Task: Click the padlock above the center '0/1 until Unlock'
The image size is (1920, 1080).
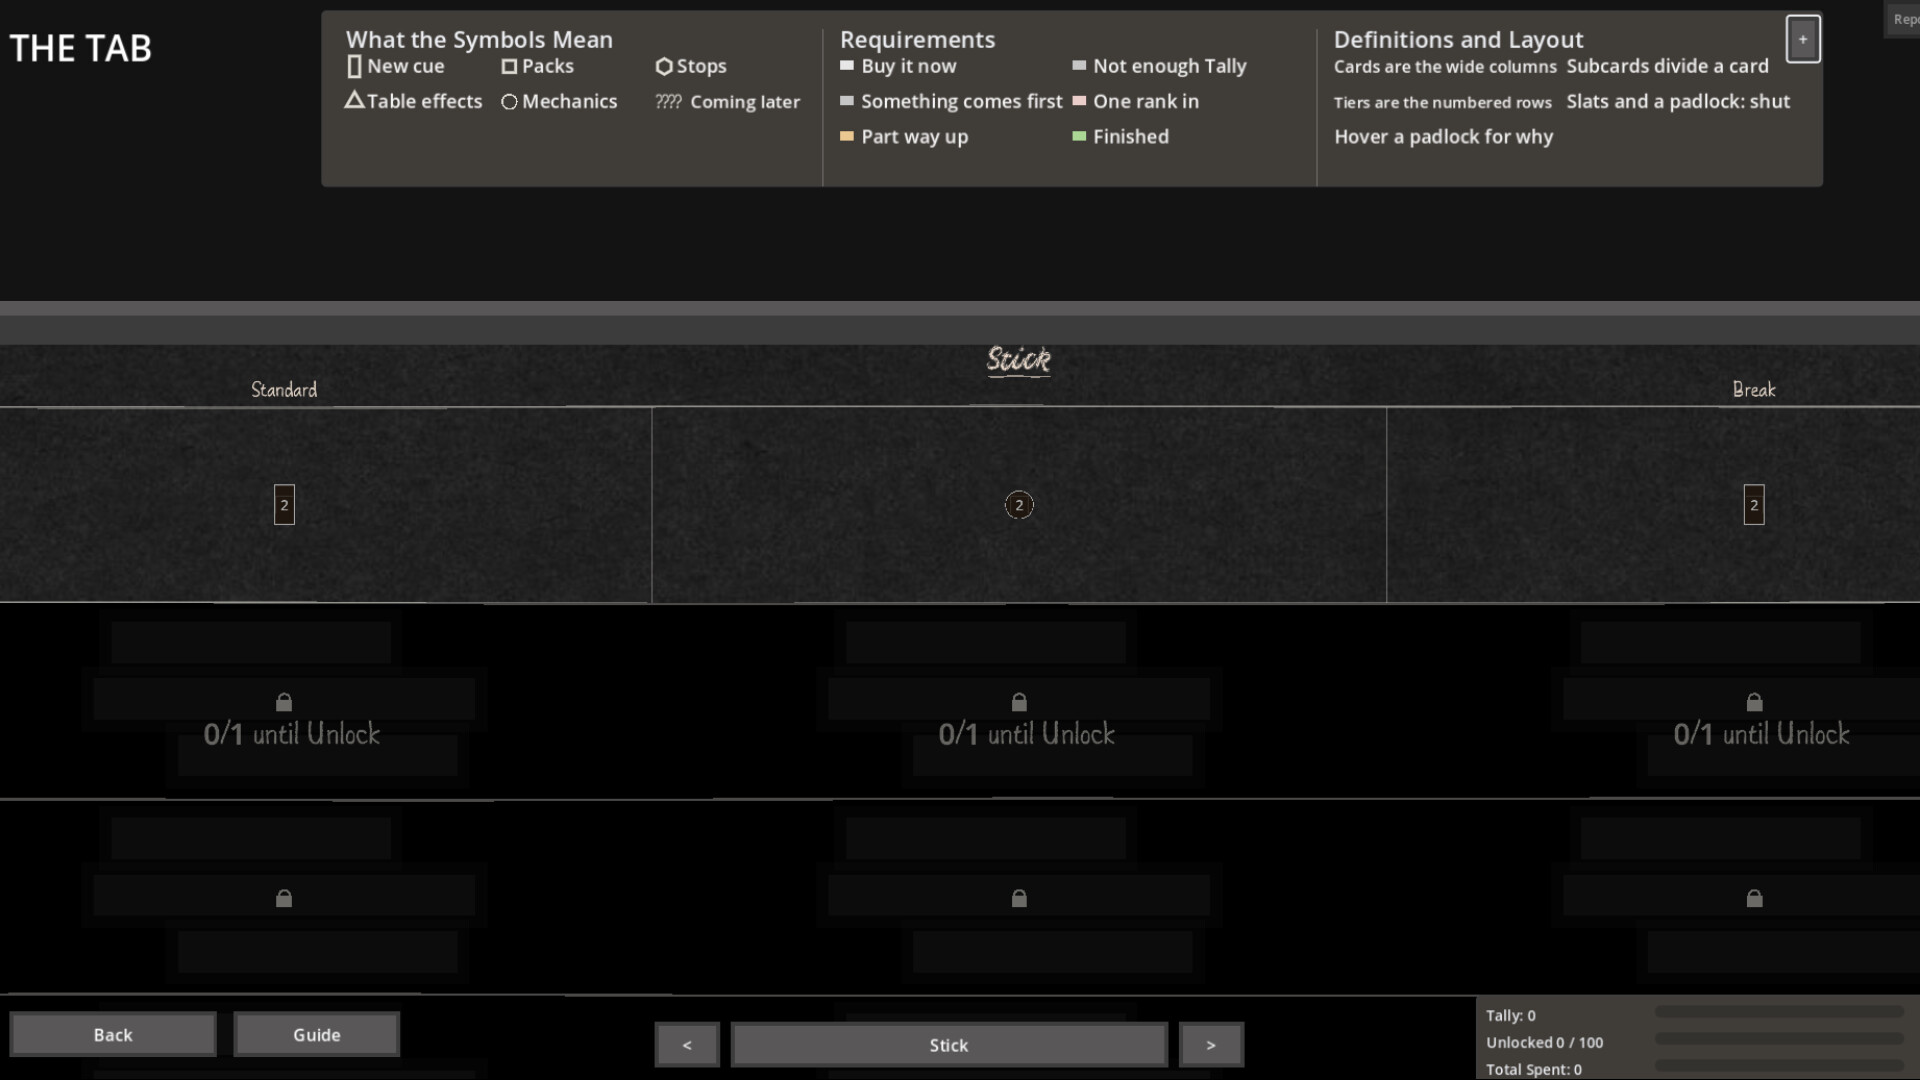Action: click(1019, 702)
